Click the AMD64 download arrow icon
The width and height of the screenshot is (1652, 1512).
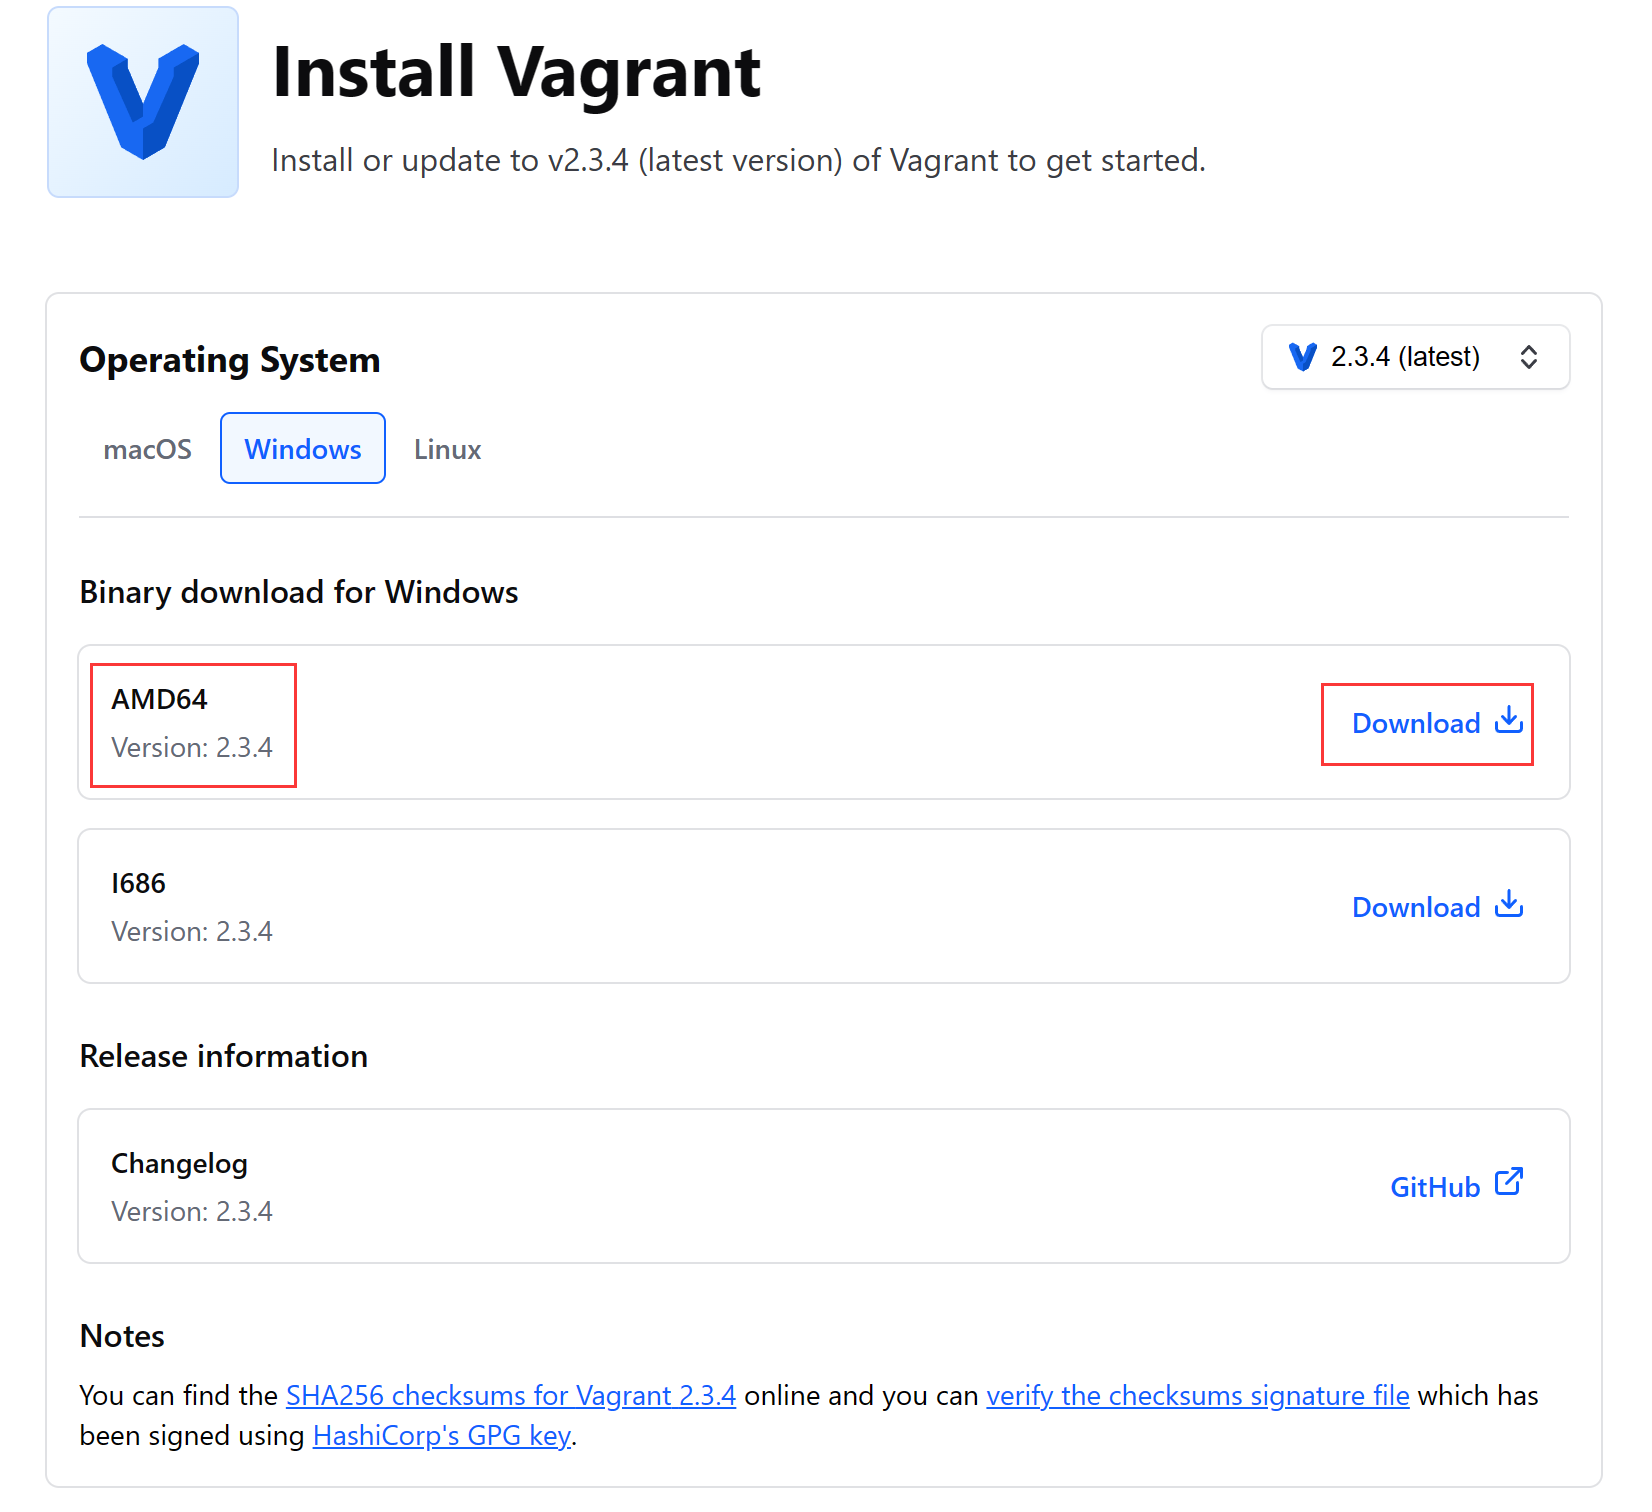coord(1508,721)
